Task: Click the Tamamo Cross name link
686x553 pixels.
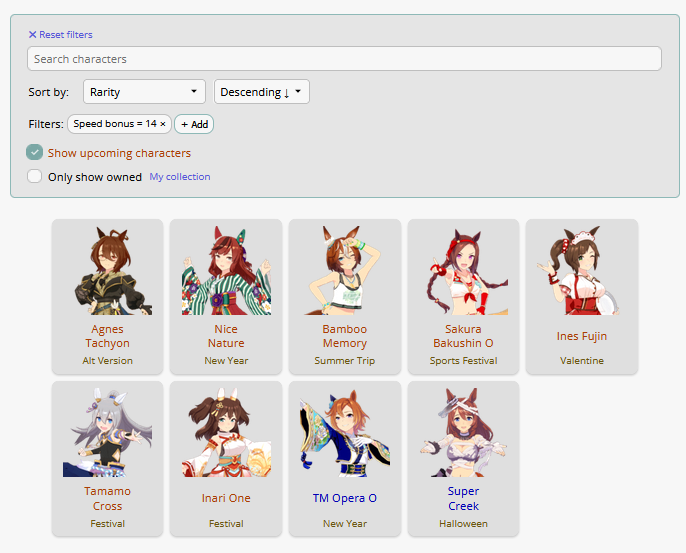Action: pyautogui.click(x=108, y=498)
